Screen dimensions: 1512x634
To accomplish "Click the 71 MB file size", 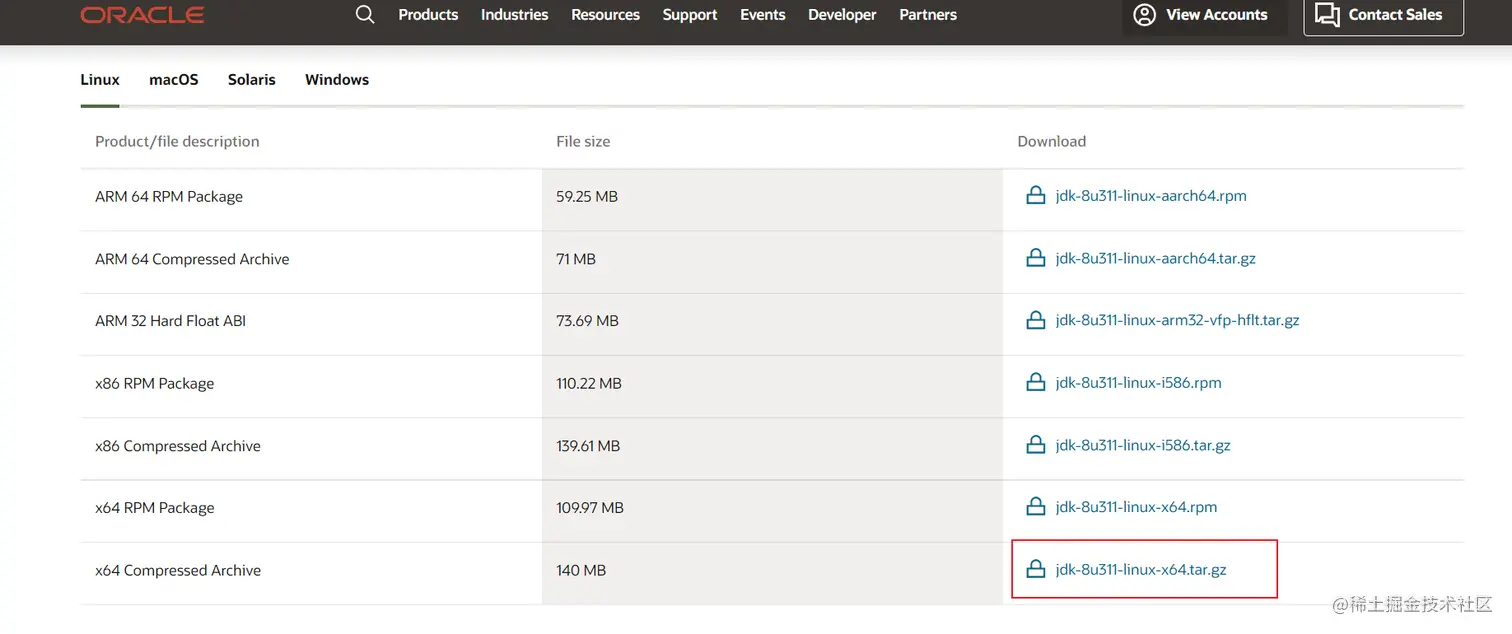I will (576, 259).
